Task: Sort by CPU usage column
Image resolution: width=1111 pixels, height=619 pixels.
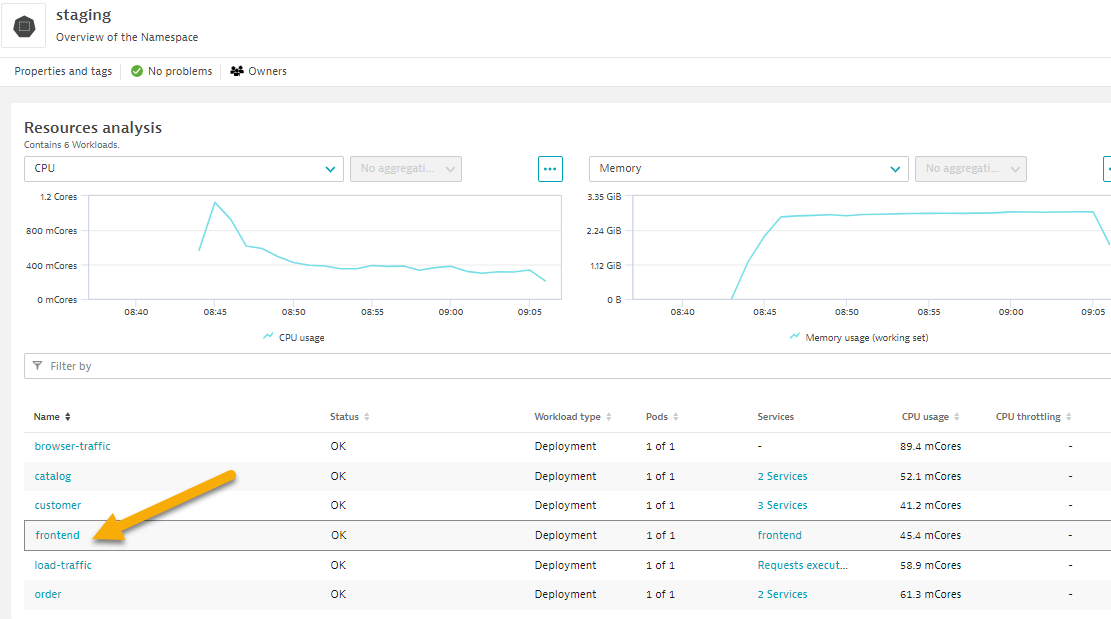Action: click(956, 417)
